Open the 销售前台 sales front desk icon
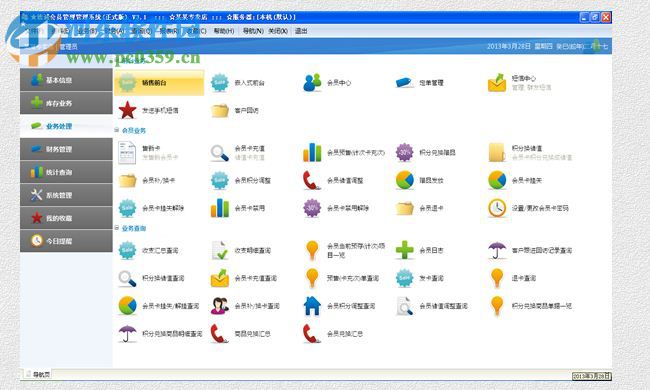 pyautogui.click(x=127, y=83)
